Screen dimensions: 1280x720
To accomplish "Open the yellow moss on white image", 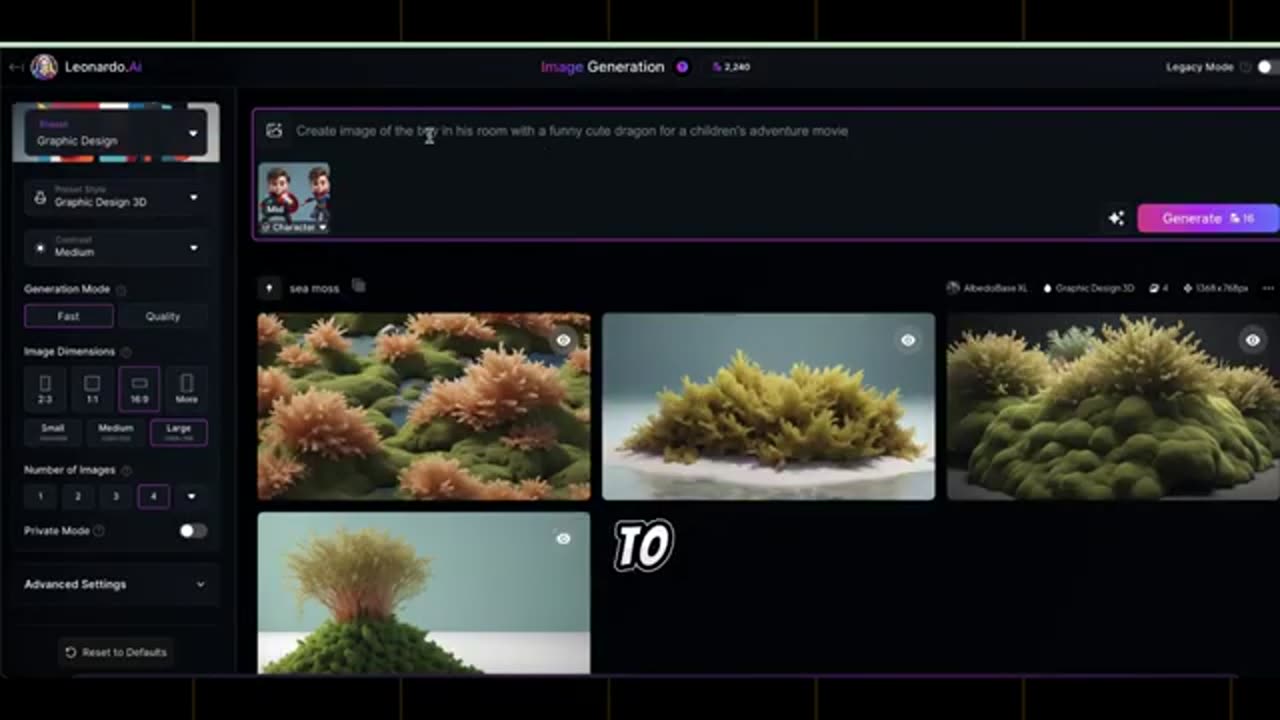I will tap(768, 407).
